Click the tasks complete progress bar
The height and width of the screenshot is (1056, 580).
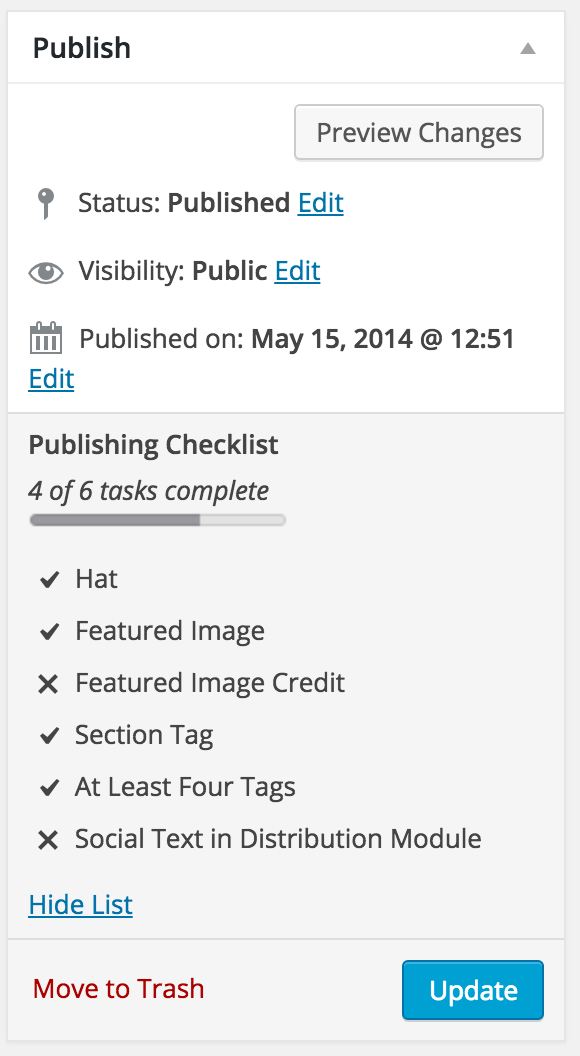click(x=158, y=520)
